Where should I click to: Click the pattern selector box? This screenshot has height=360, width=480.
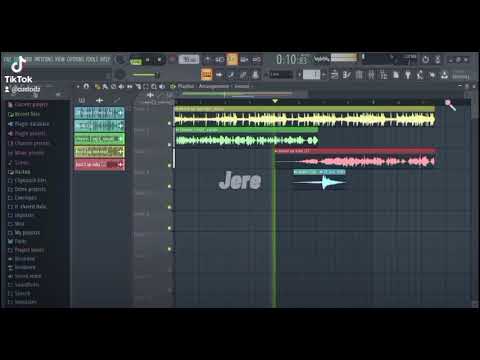[312, 74]
